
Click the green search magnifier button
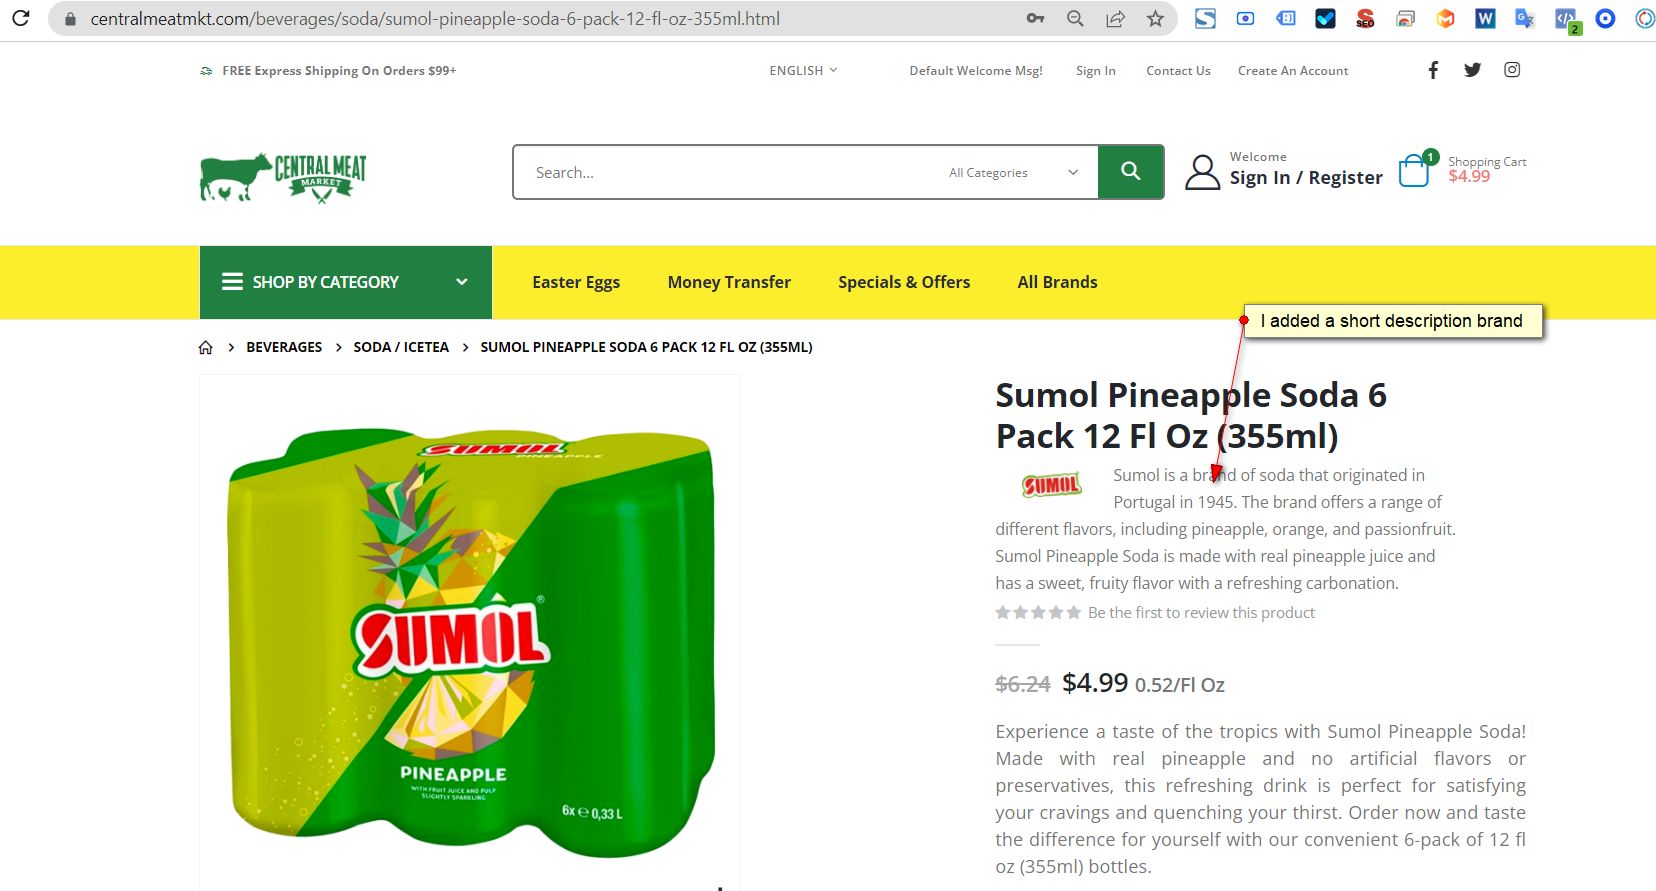click(x=1131, y=172)
